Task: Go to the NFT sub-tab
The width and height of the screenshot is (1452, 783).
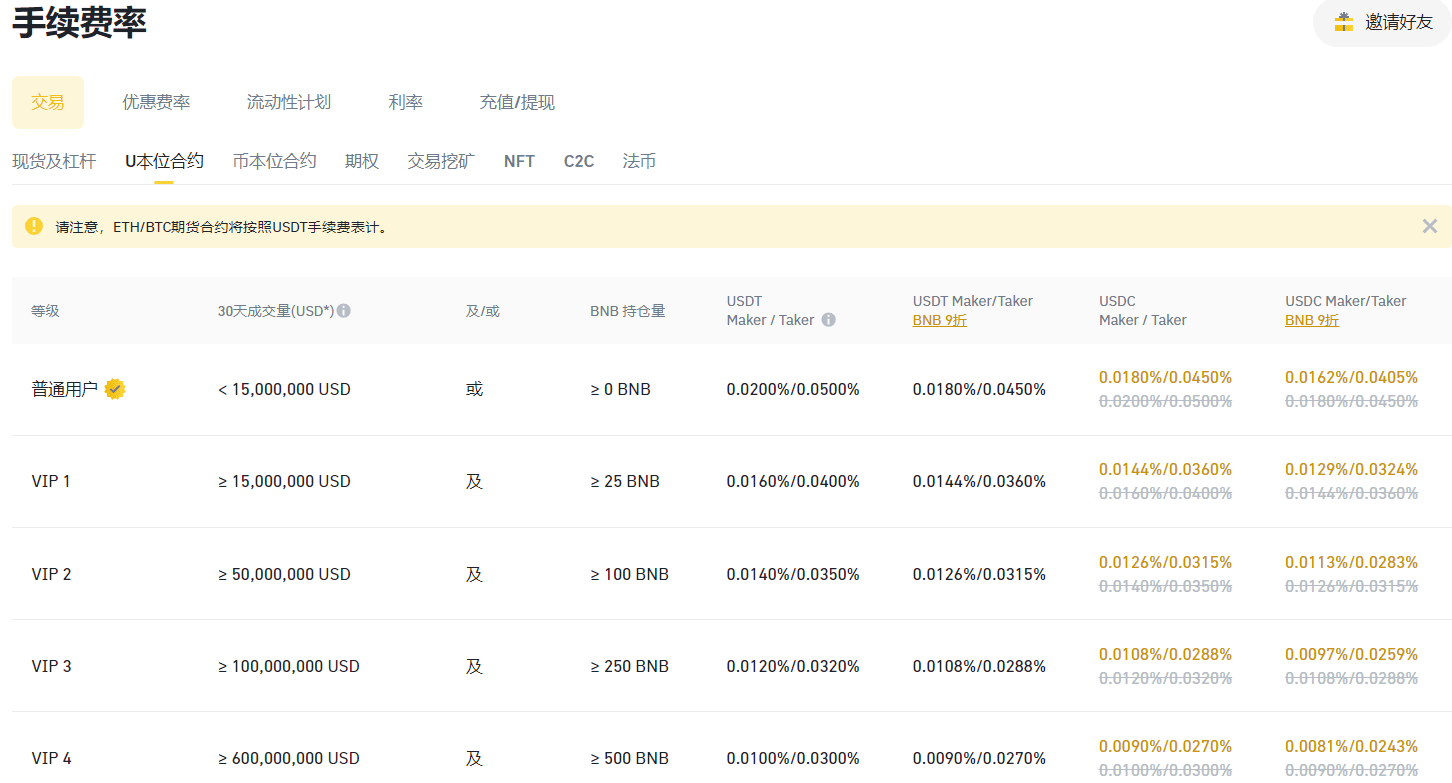Action: [519, 161]
